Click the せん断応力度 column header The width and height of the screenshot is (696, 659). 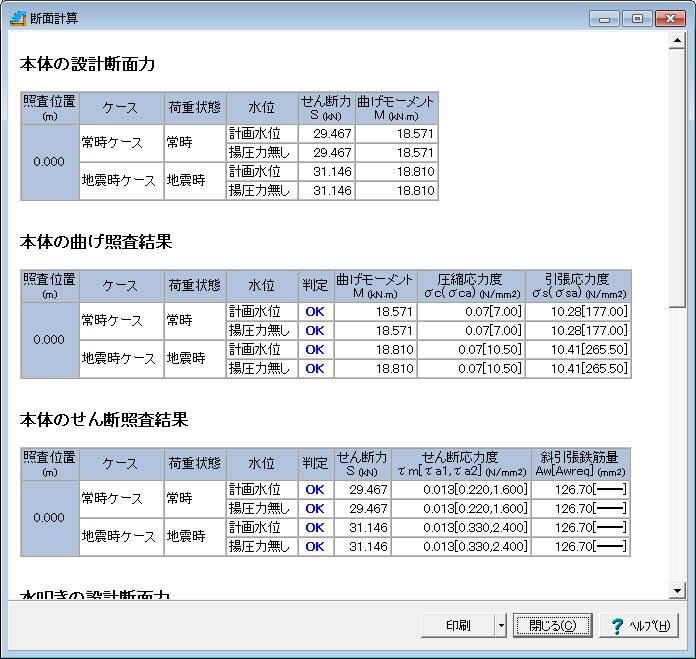(461, 464)
